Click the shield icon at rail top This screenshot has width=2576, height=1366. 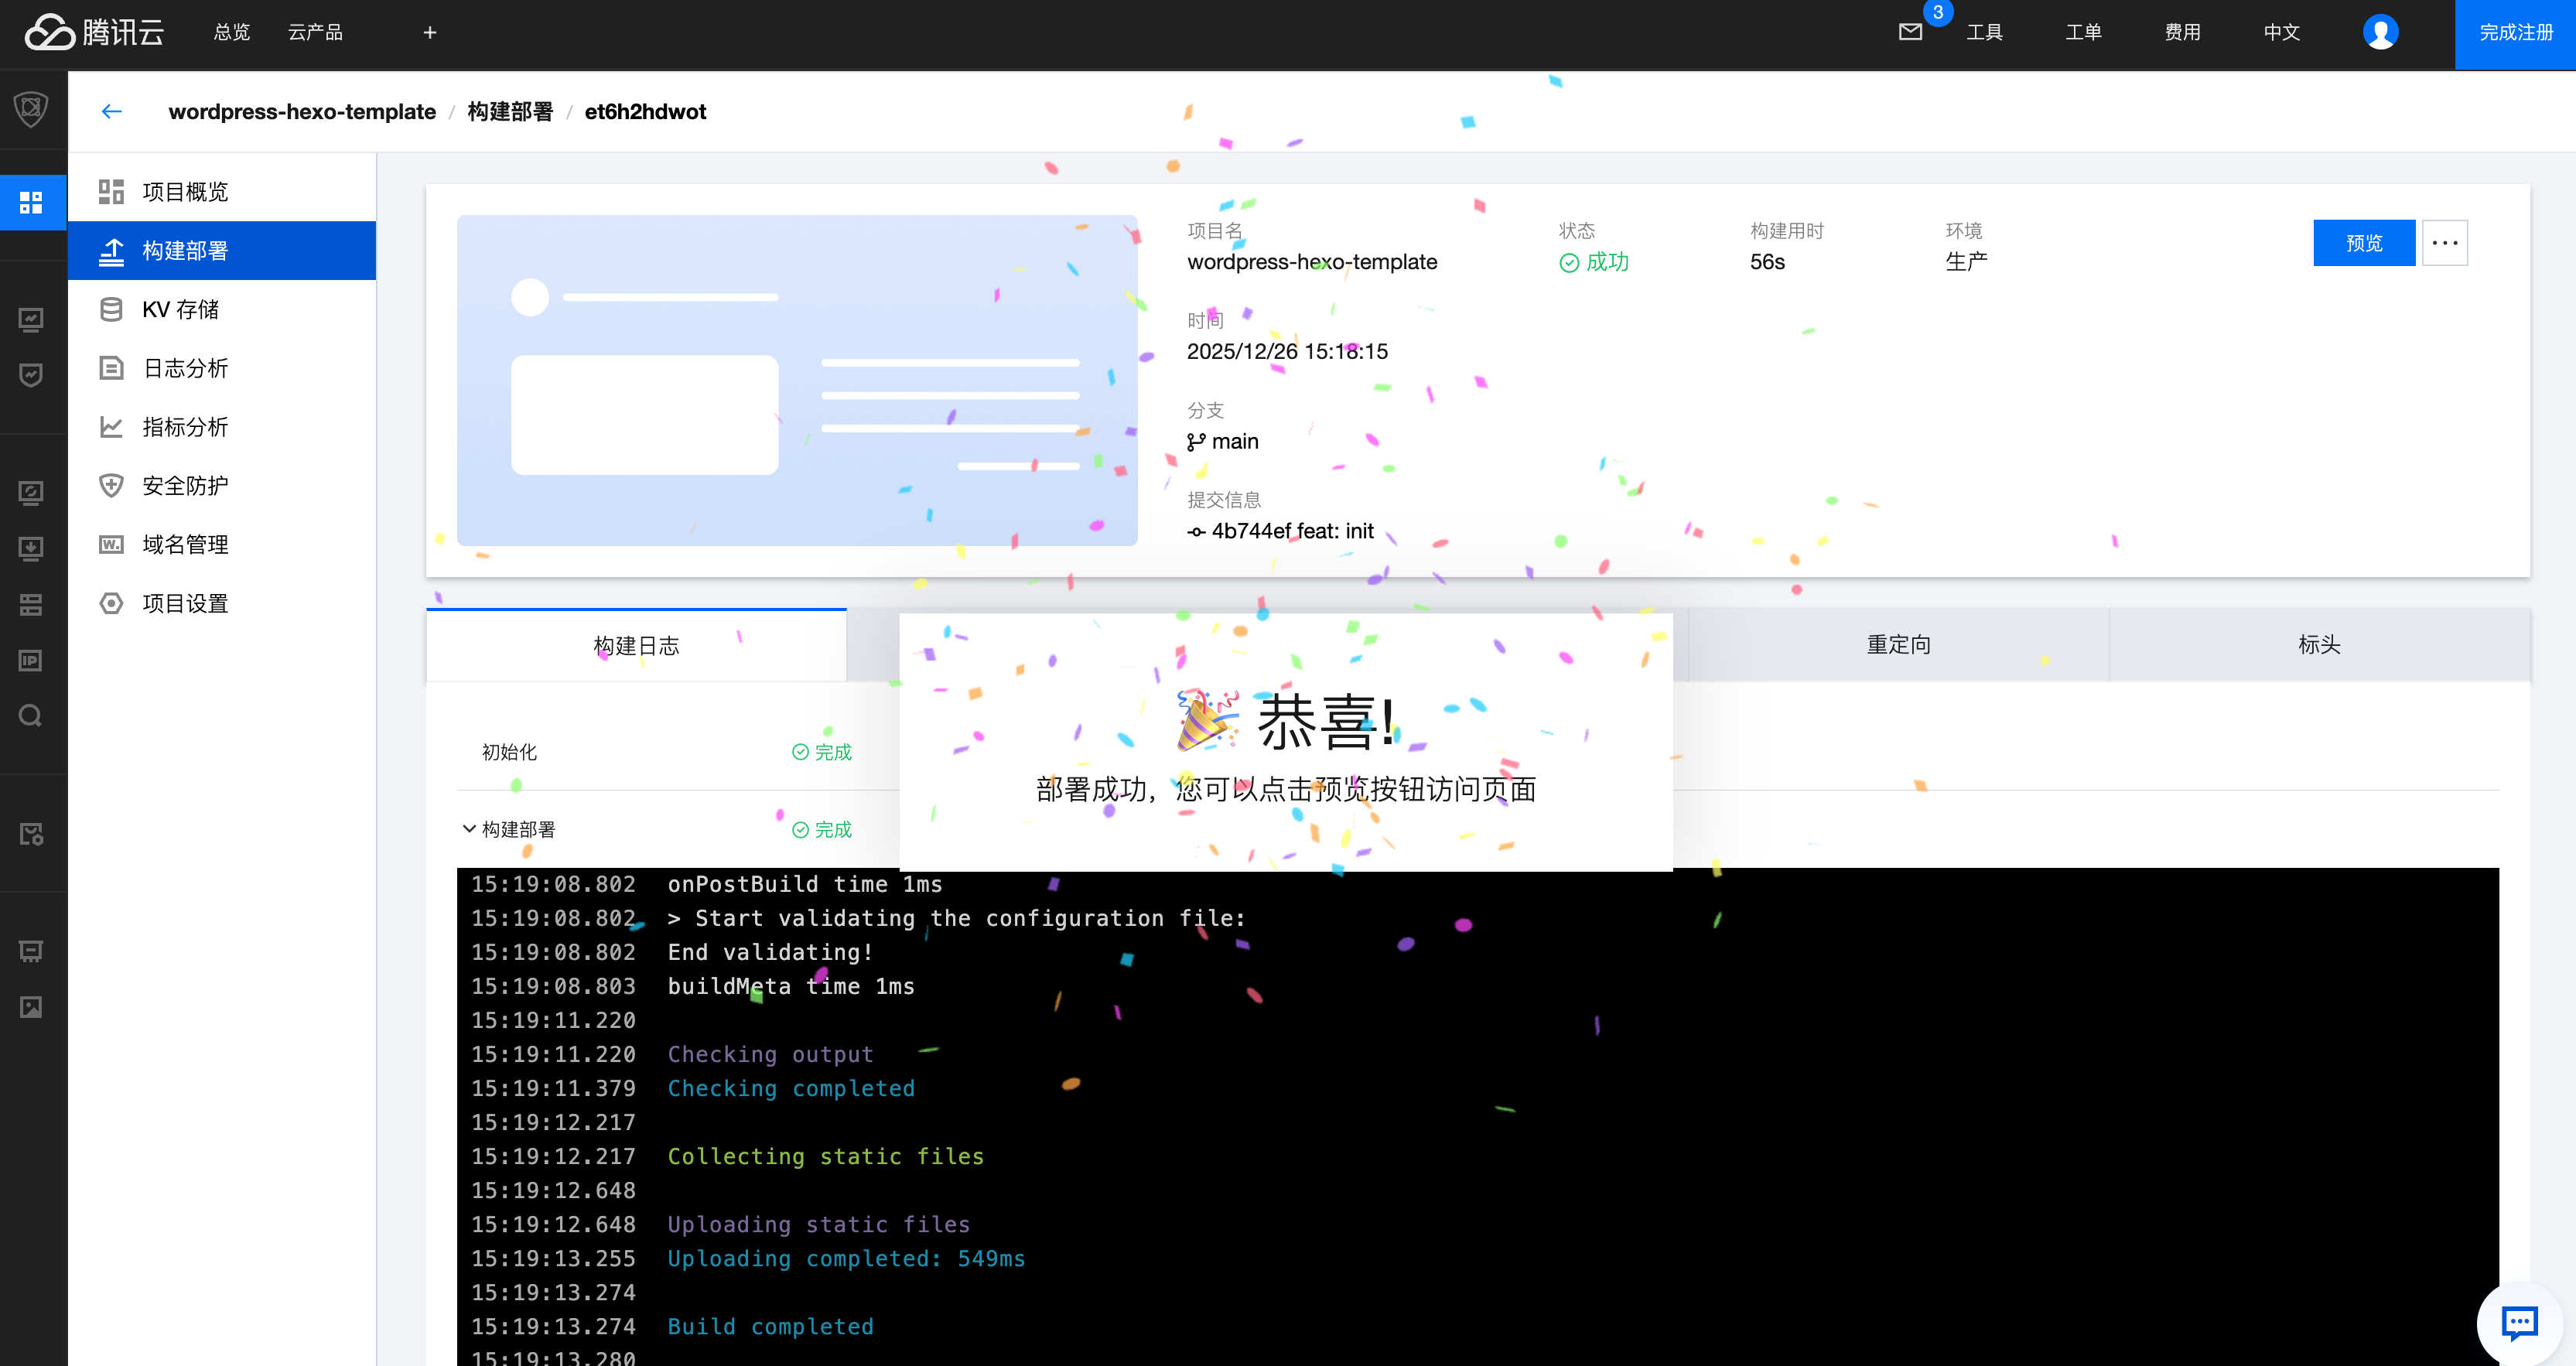tap(31, 108)
